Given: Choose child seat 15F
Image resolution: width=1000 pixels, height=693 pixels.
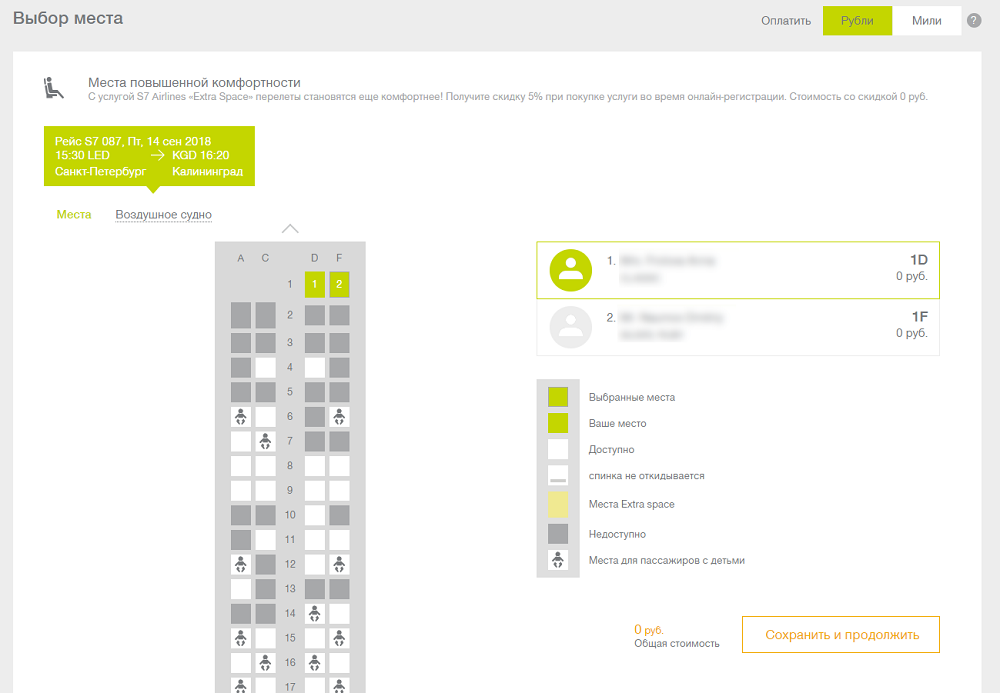Looking at the screenshot, I should coord(340,638).
